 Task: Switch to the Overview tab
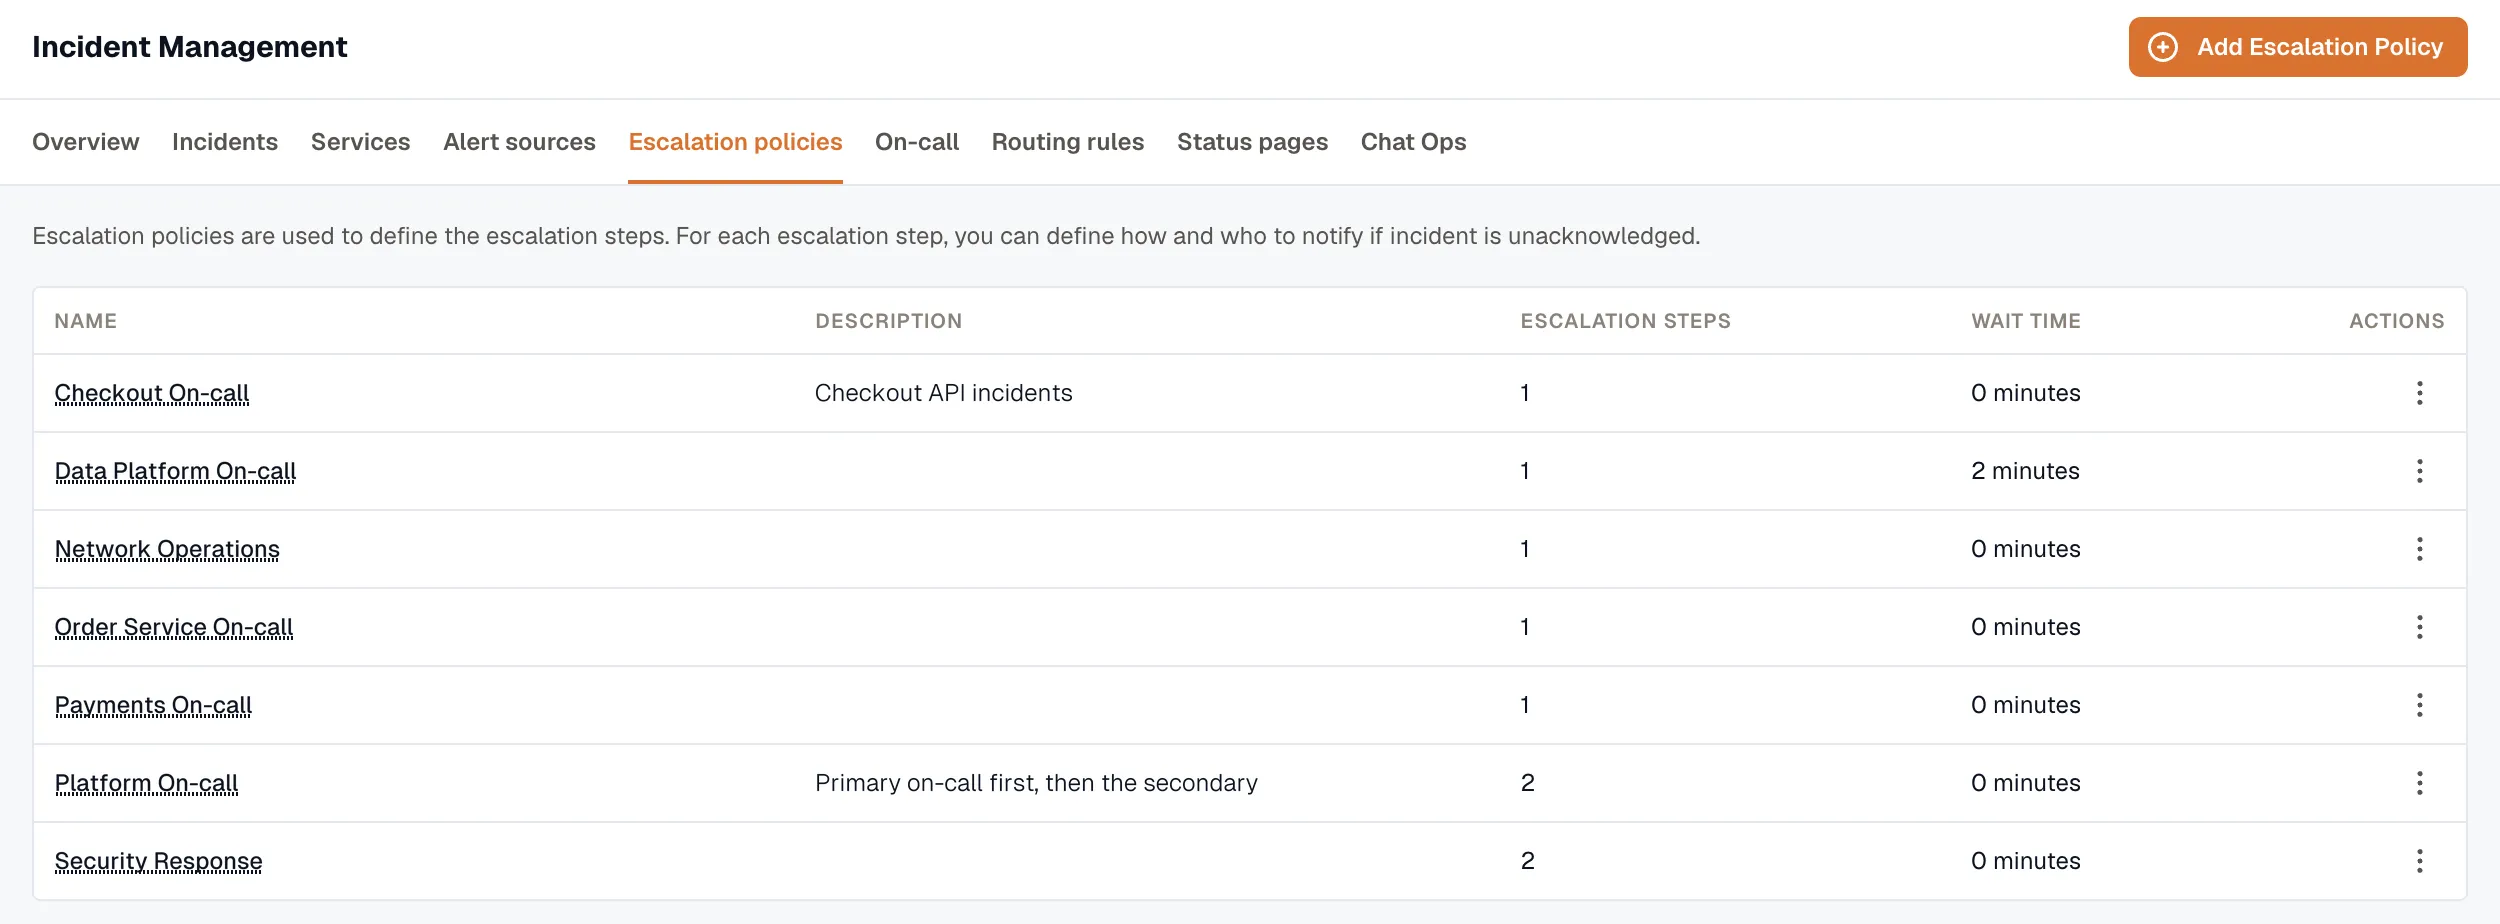click(x=86, y=142)
